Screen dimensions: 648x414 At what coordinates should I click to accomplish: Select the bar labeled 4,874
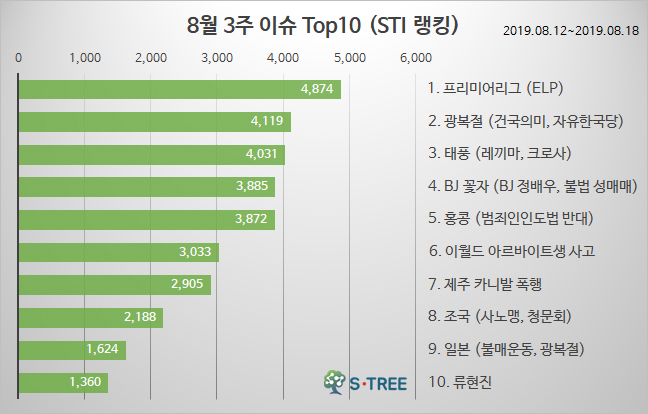coord(180,89)
